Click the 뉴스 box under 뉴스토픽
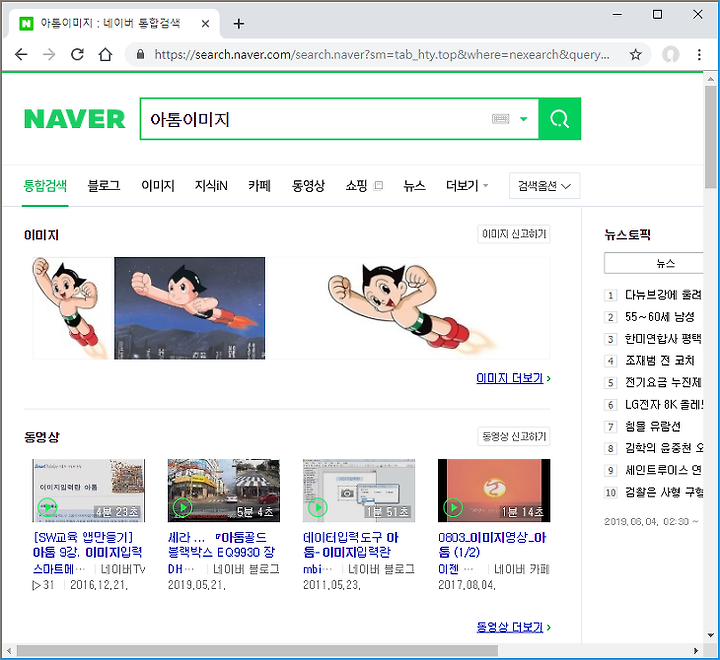The height and width of the screenshot is (660, 720). click(x=654, y=264)
